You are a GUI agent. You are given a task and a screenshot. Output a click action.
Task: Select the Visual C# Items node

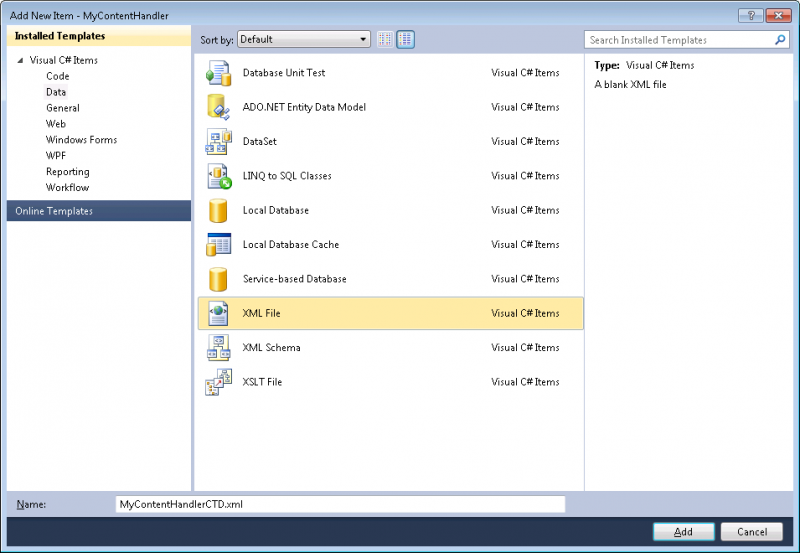(63, 60)
